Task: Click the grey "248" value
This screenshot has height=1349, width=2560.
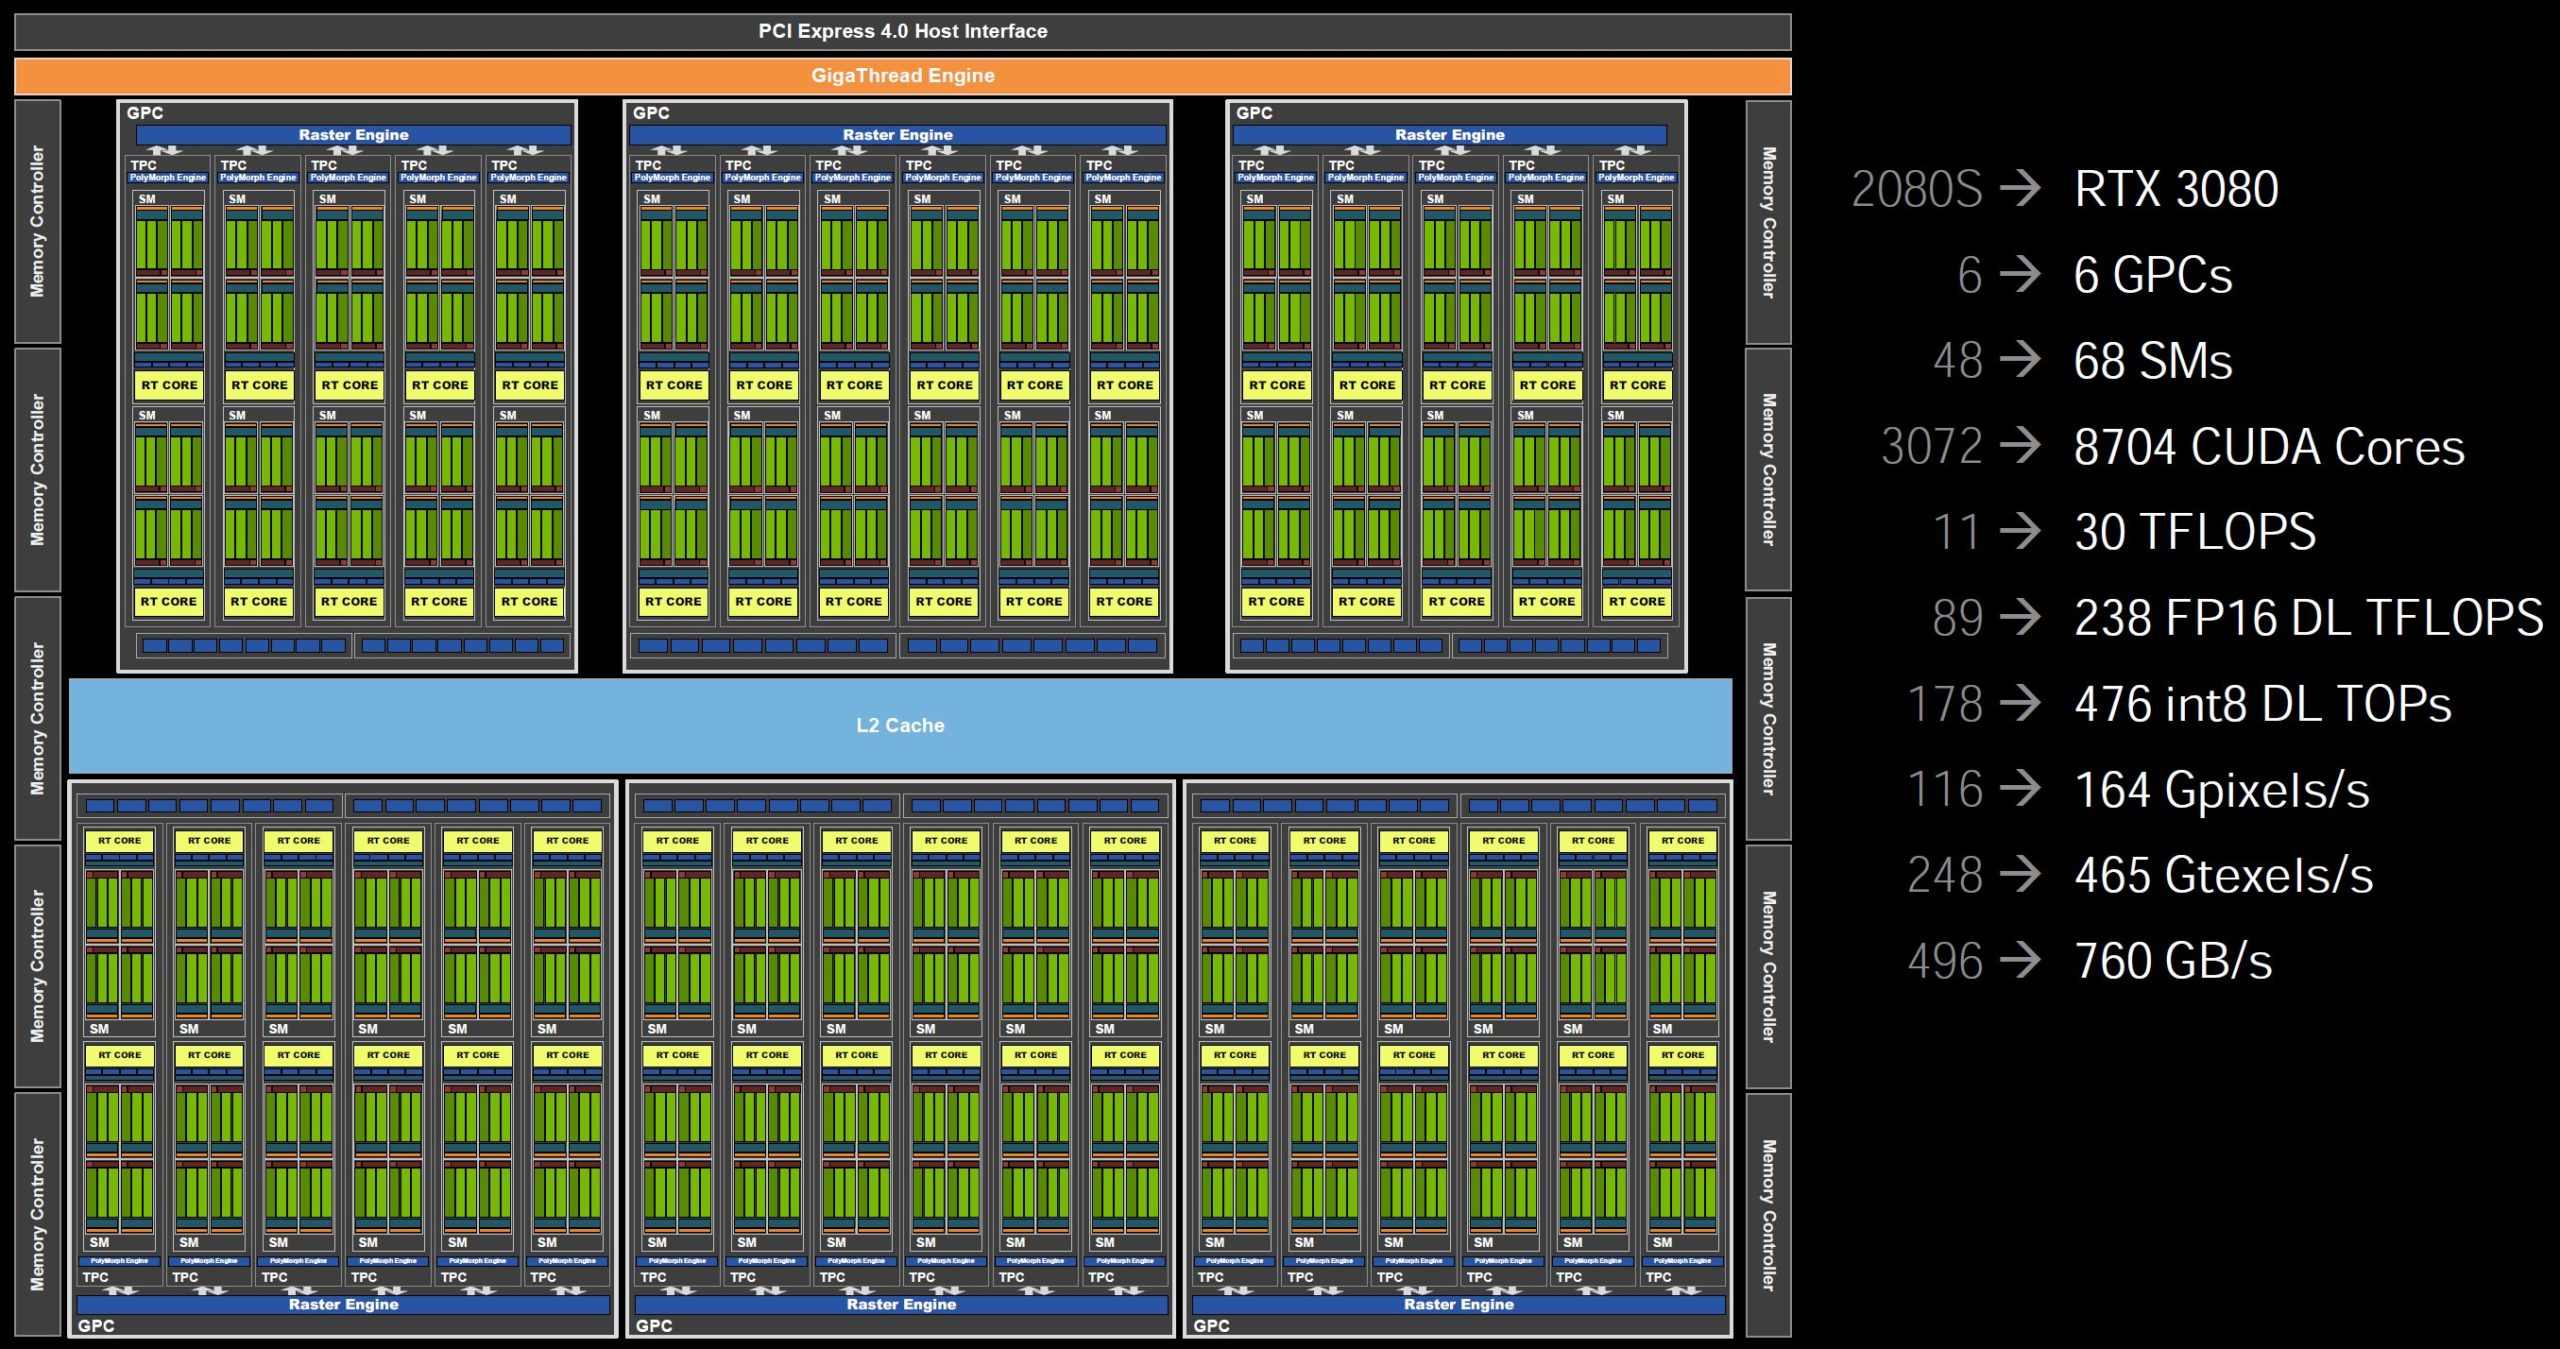Action: 1945,876
